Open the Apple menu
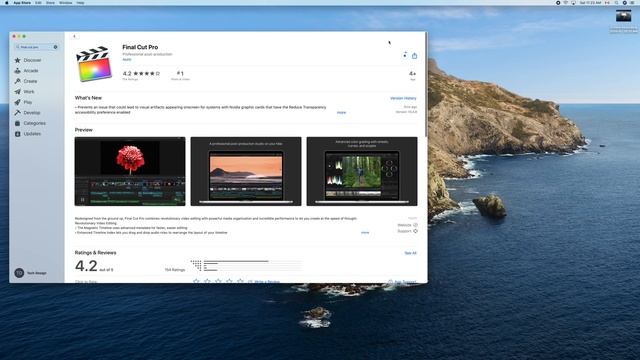Viewport: 640px width, 360px height. click(x=6, y=2)
